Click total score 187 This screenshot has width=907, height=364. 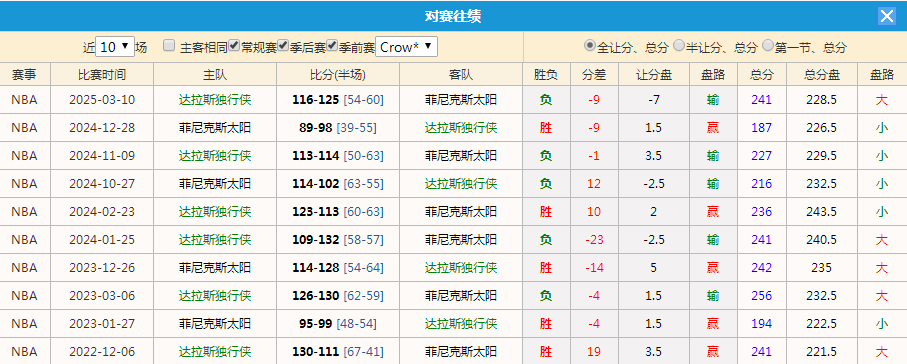tap(762, 128)
